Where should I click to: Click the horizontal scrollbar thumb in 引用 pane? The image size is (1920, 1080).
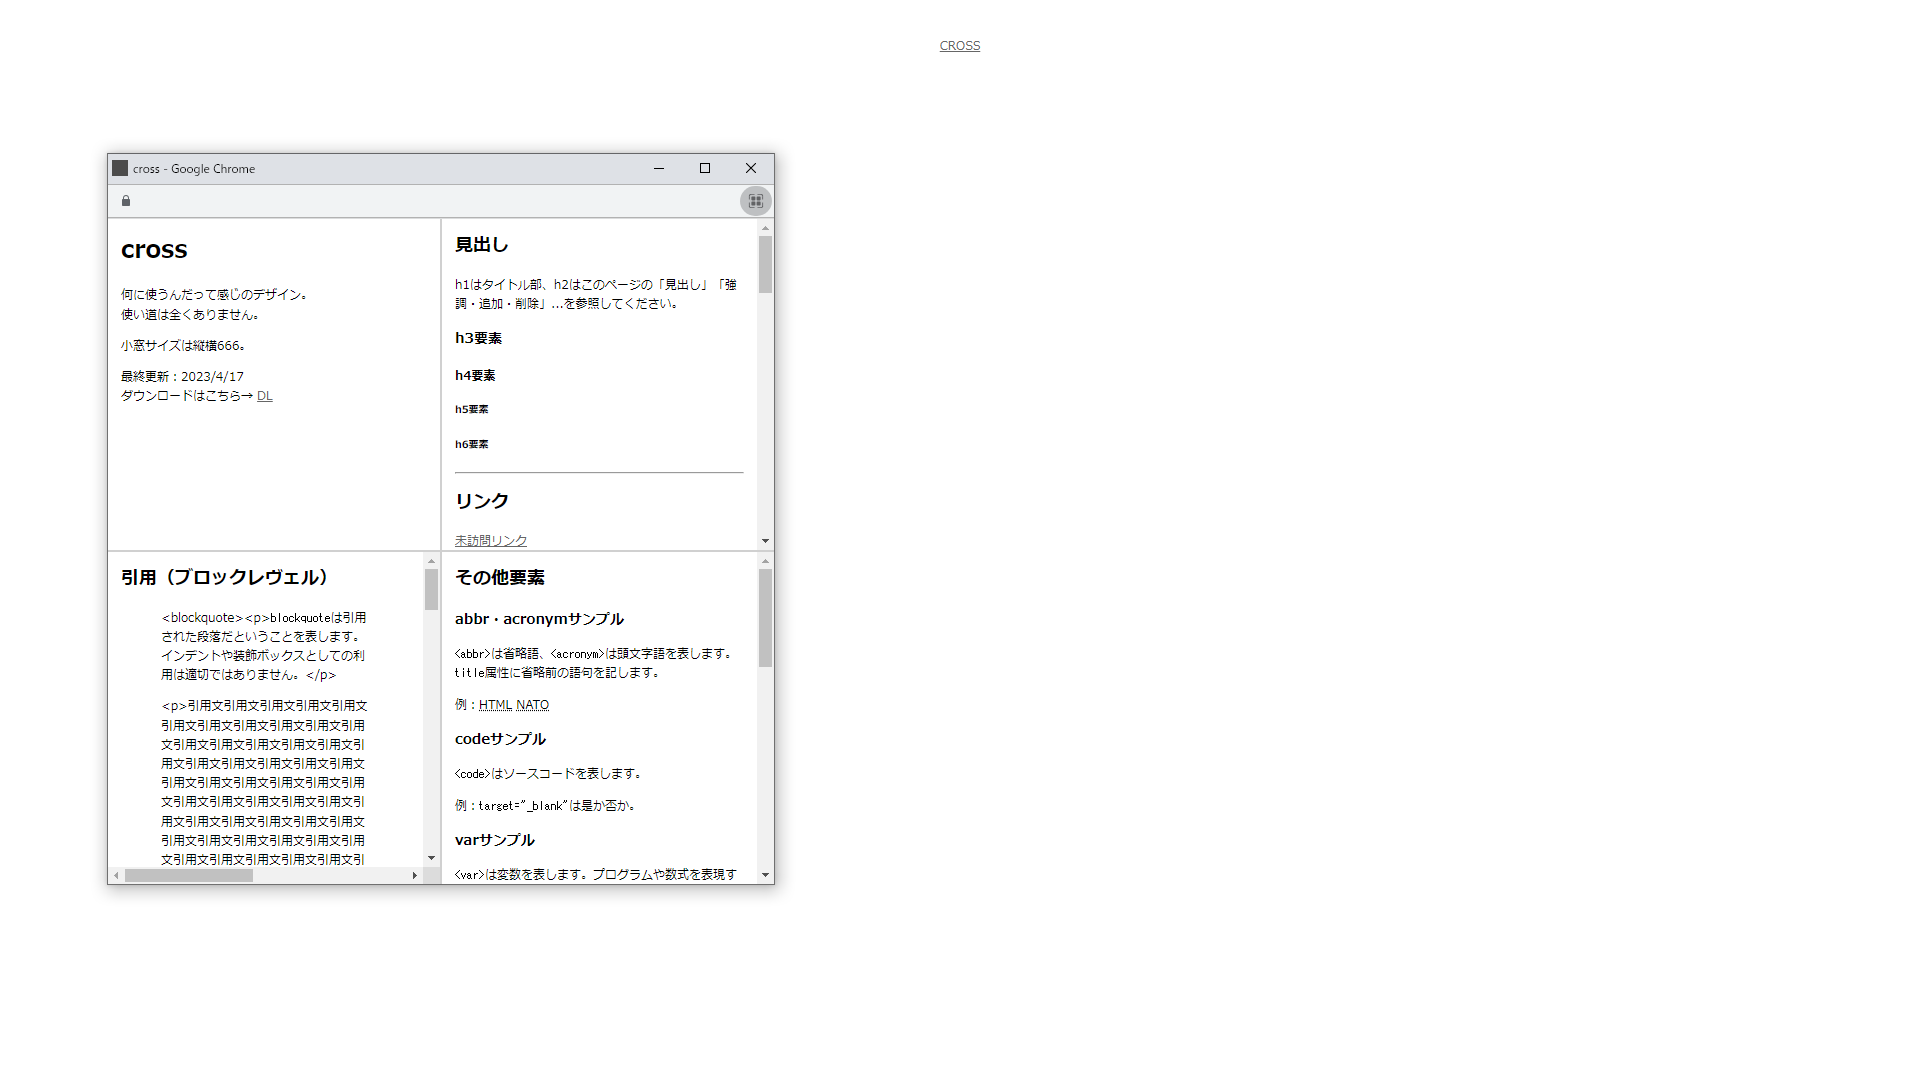point(189,876)
